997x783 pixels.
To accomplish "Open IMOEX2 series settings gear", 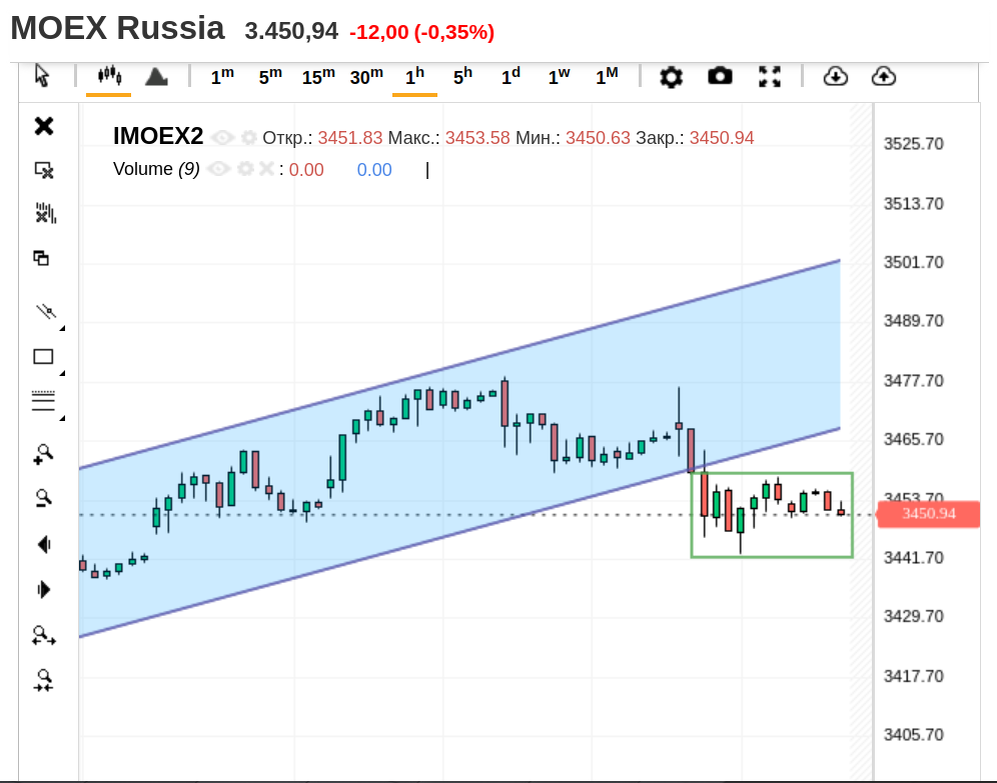I will point(249,137).
